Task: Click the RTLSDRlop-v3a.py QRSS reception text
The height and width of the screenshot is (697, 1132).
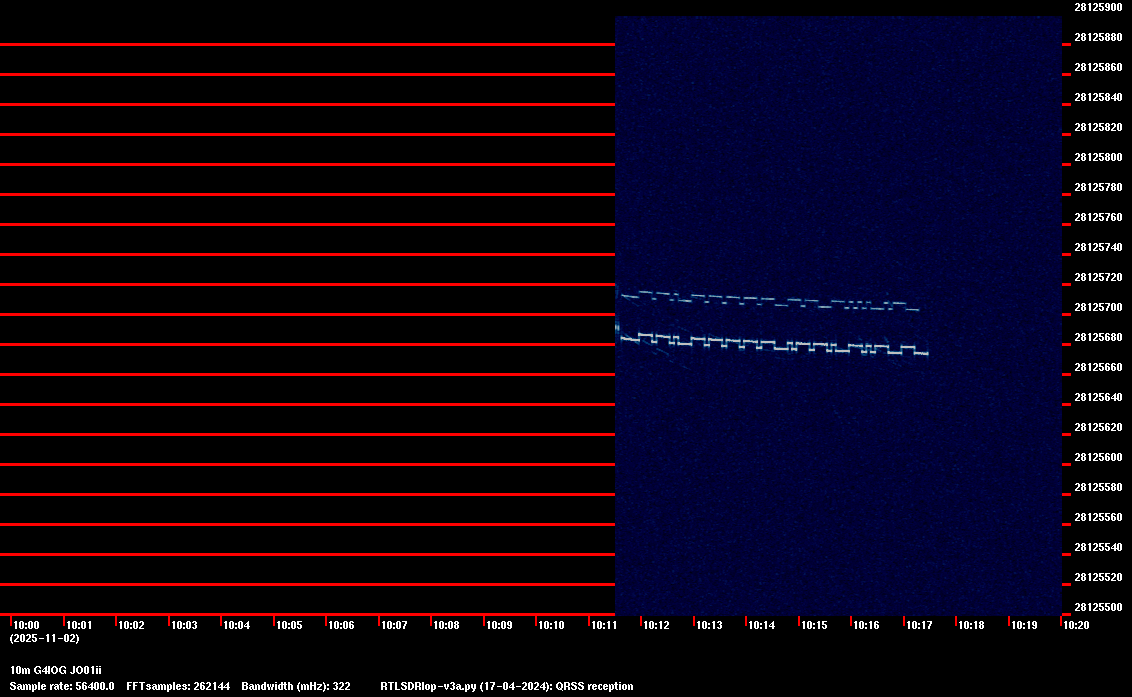Action: [507, 686]
